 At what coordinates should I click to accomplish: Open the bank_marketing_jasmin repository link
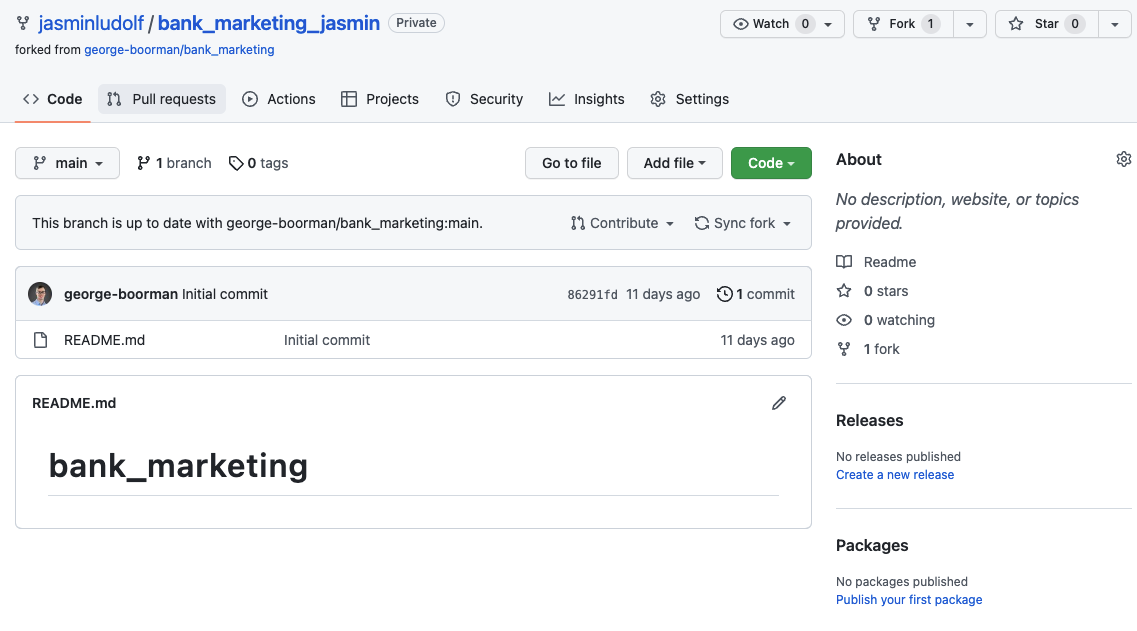tap(268, 23)
